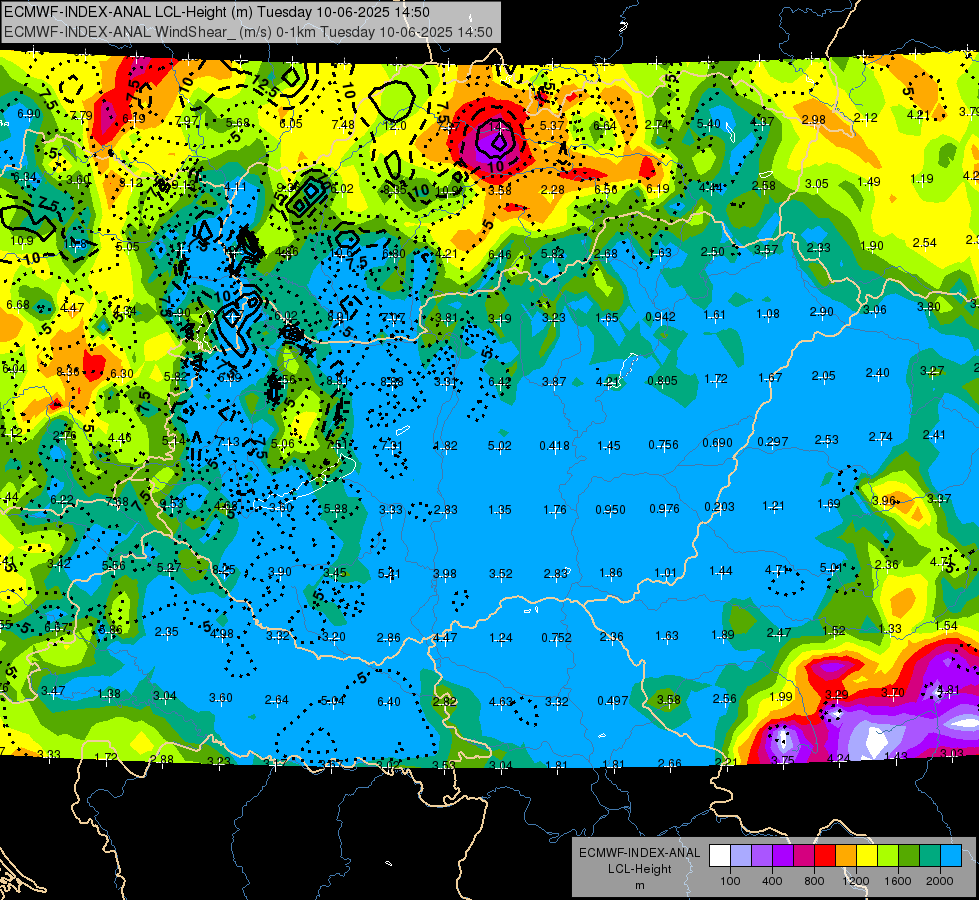
Task: Click the wind shear value '5.02'
Action: pos(499,446)
